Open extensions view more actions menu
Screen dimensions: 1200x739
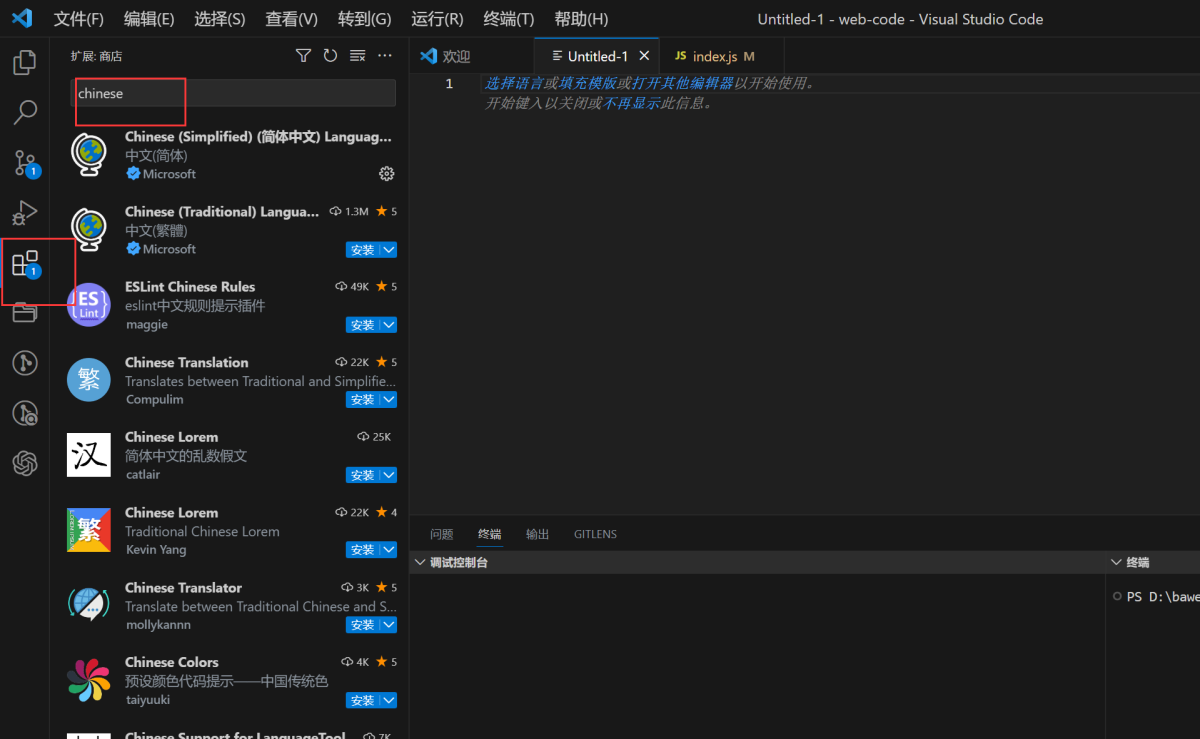385,56
